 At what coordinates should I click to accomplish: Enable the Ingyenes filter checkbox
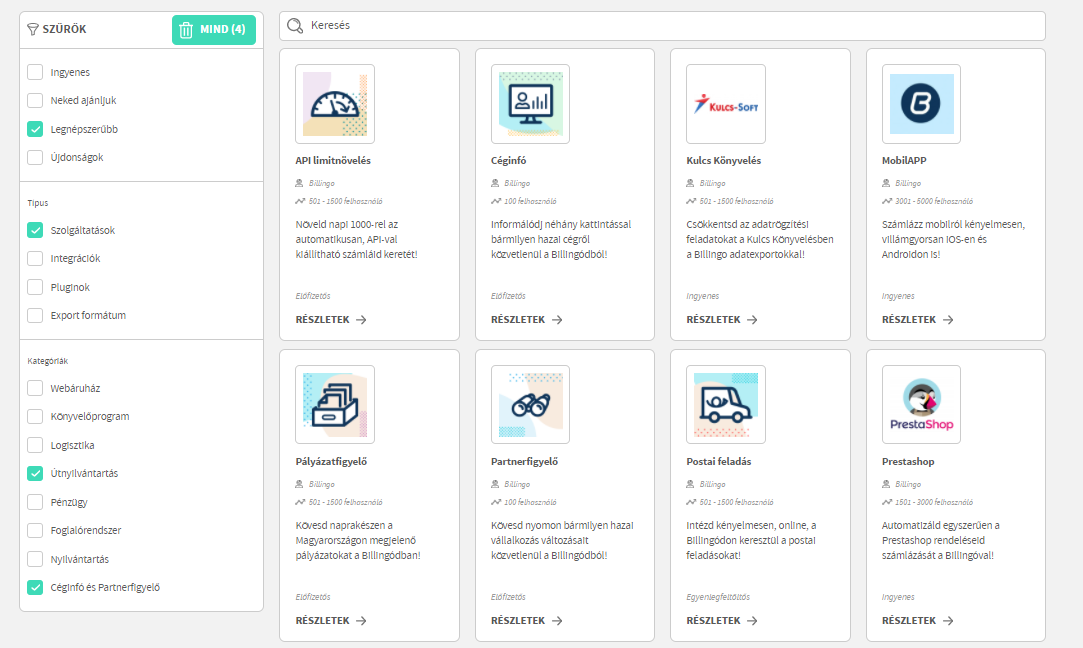pyautogui.click(x=35, y=72)
